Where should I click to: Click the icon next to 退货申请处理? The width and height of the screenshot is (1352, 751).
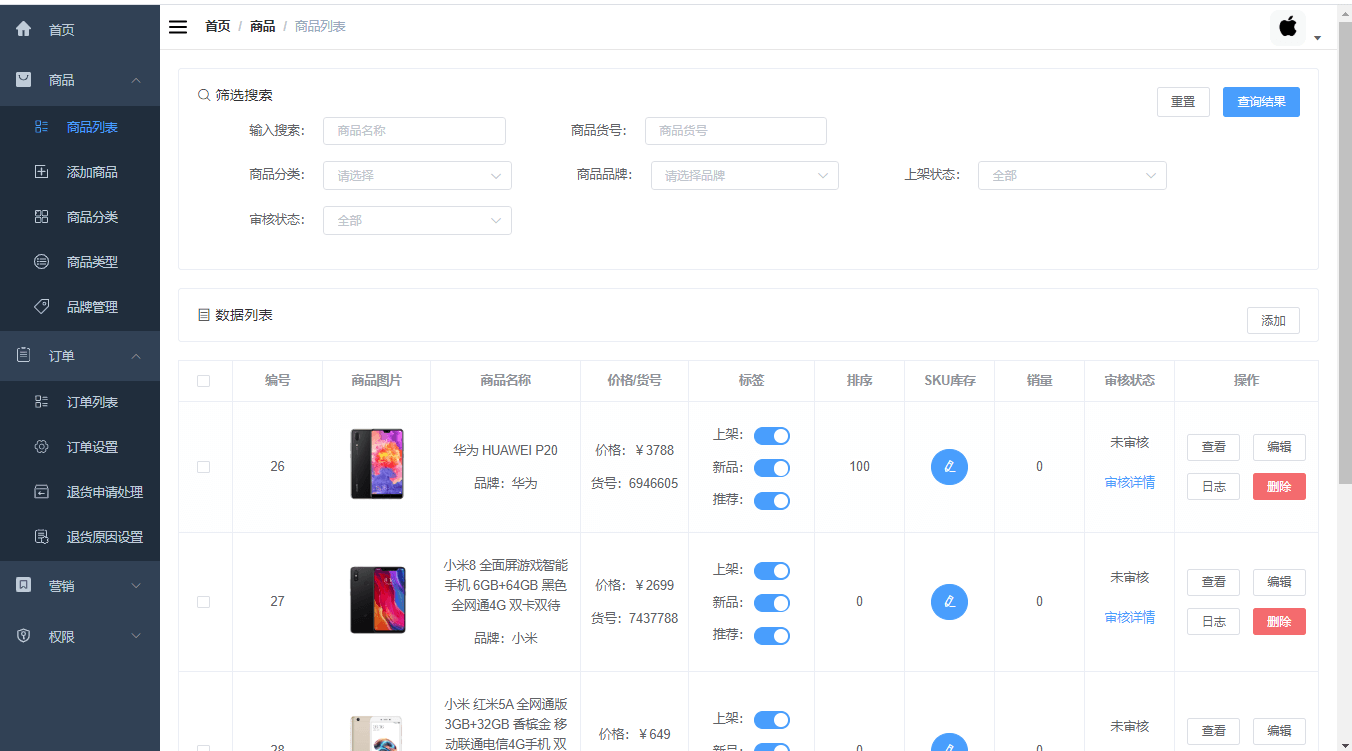point(41,492)
